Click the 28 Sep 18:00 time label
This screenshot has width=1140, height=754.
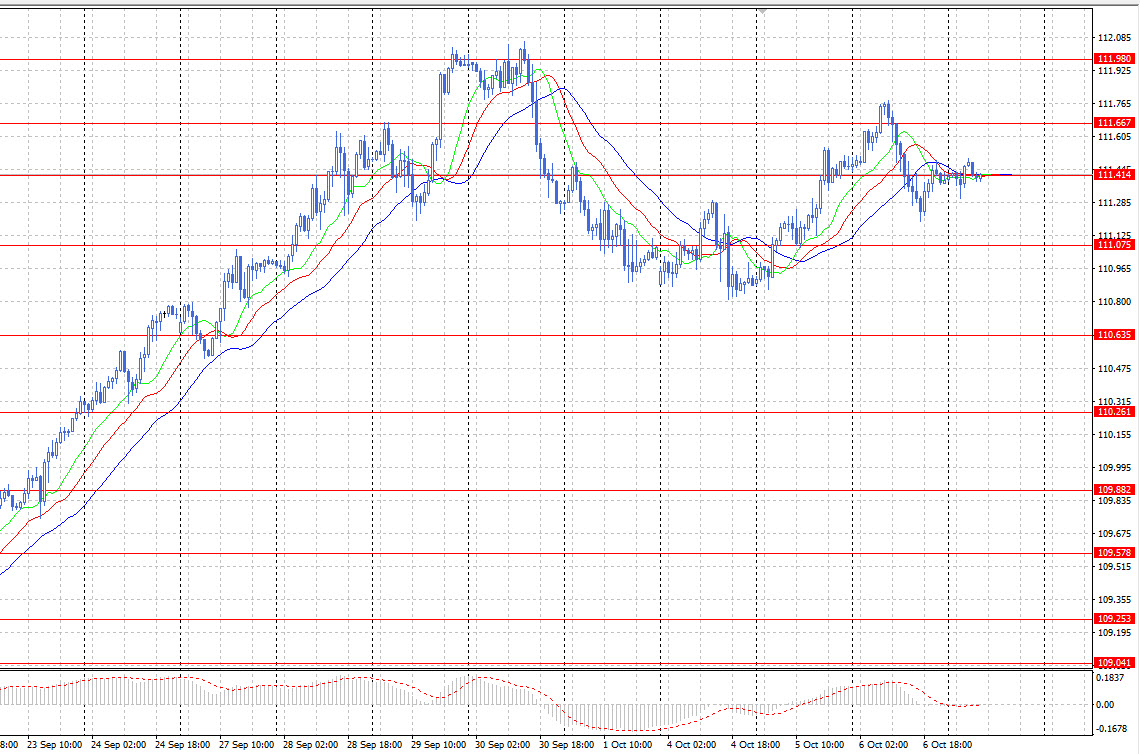coord(374,745)
